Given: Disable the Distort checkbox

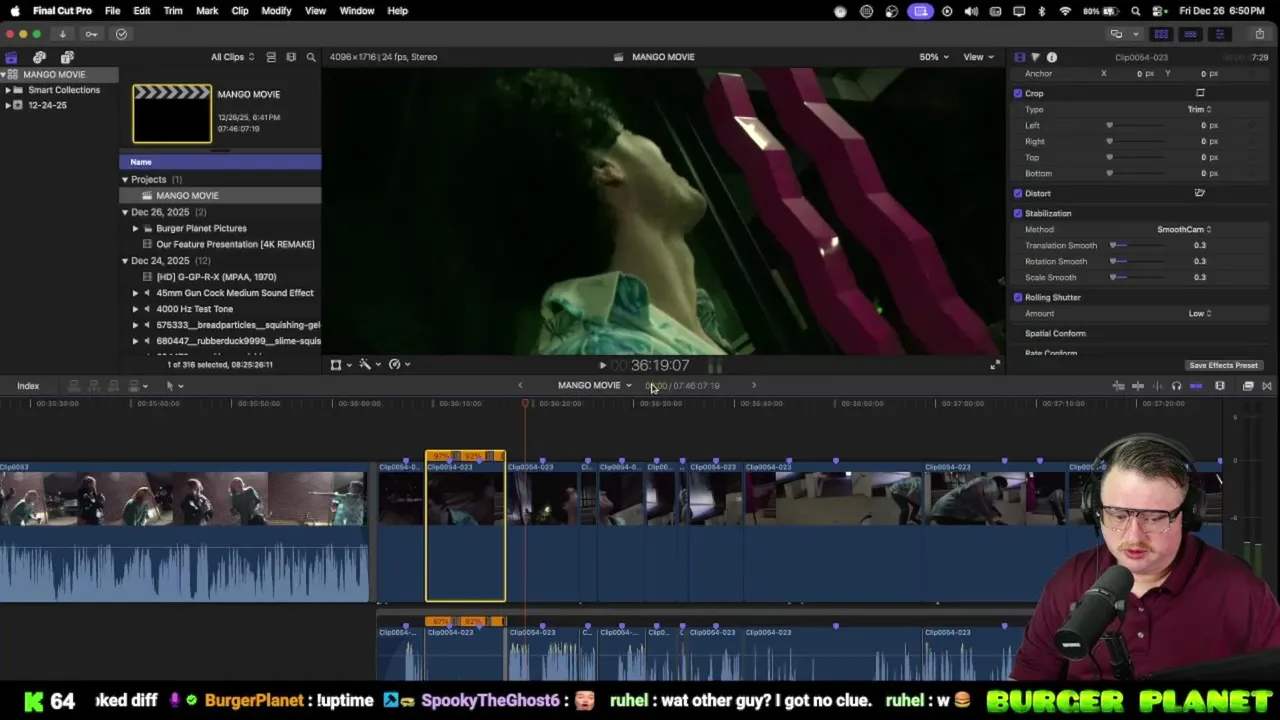Looking at the screenshot, I should tap(1018, 193).
